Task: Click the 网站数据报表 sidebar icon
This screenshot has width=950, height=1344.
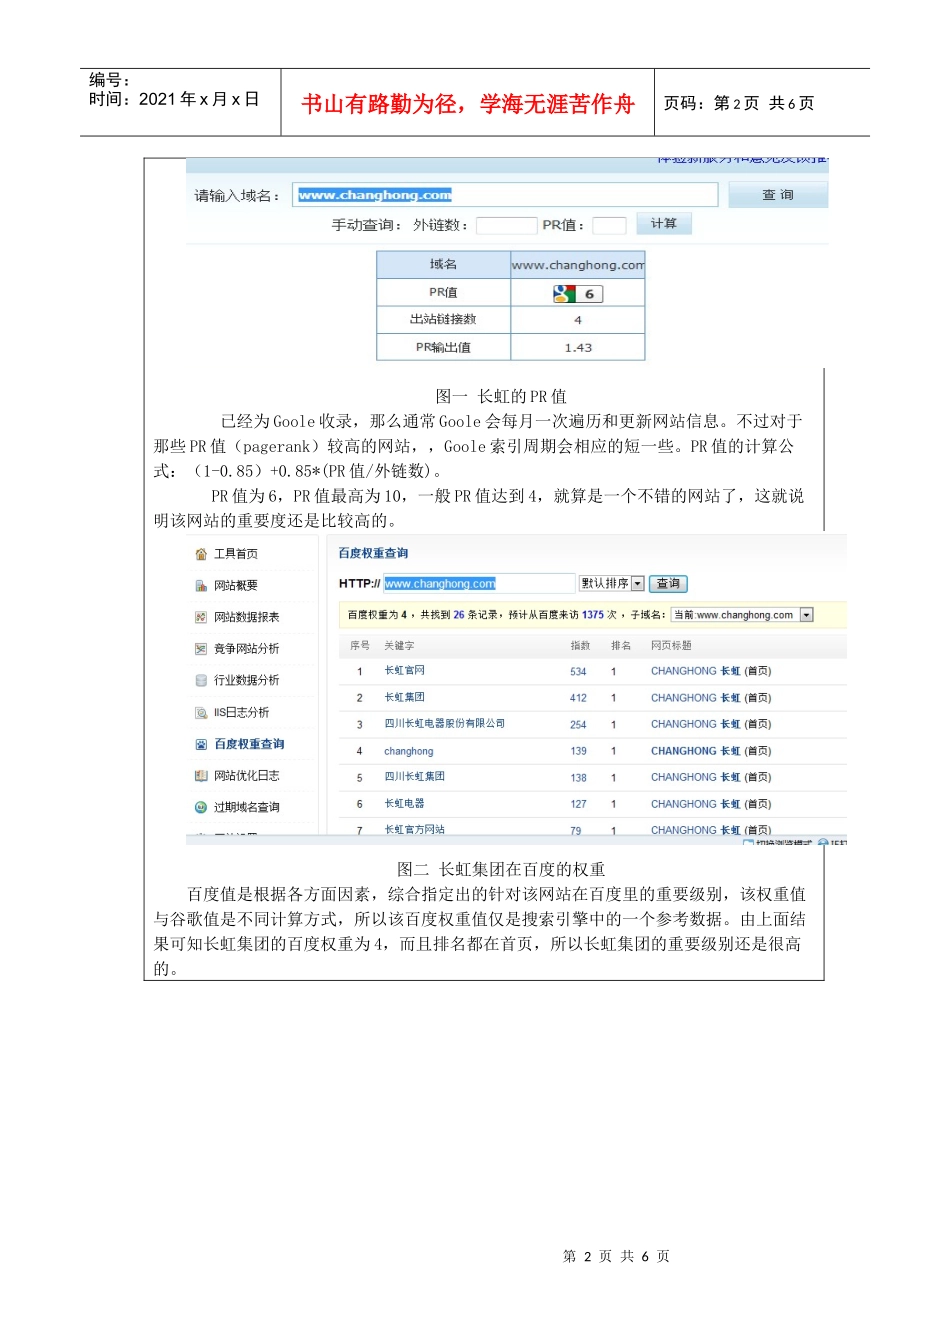Action: point(201,618)
